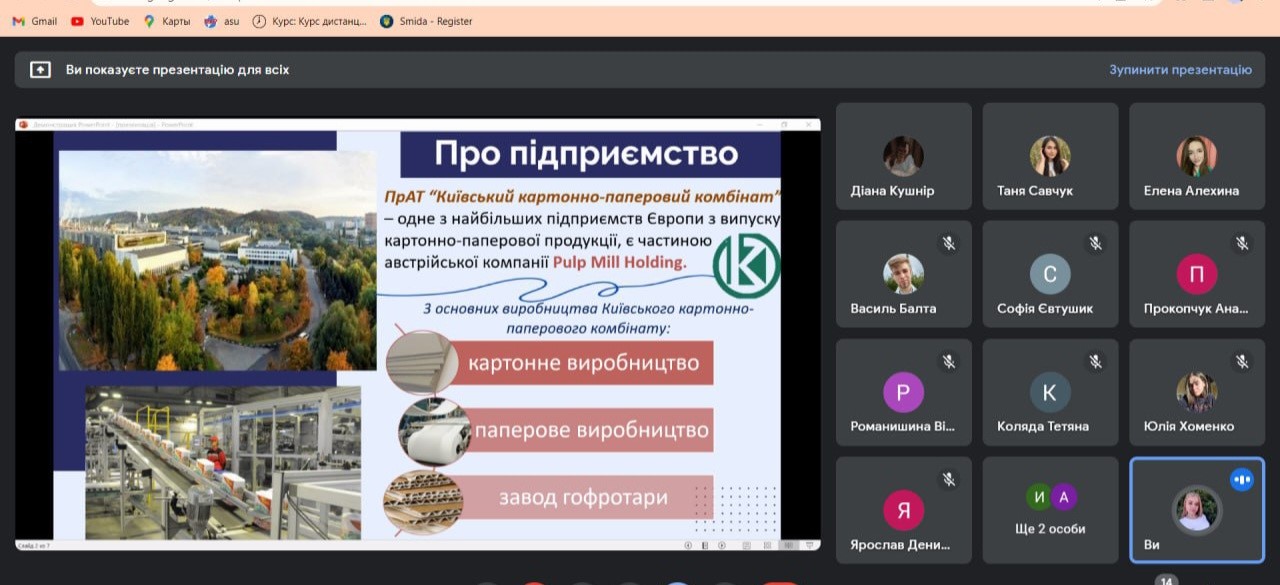Click Ярослав avatar letter Я

tap(903, 510)
